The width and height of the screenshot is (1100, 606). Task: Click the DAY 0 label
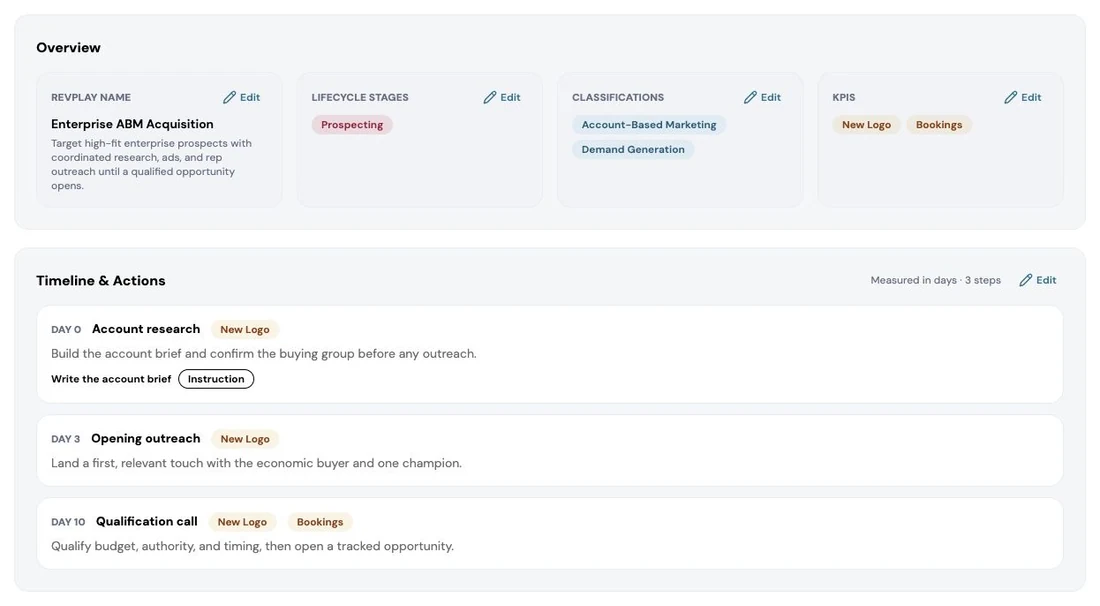(66, 330)
